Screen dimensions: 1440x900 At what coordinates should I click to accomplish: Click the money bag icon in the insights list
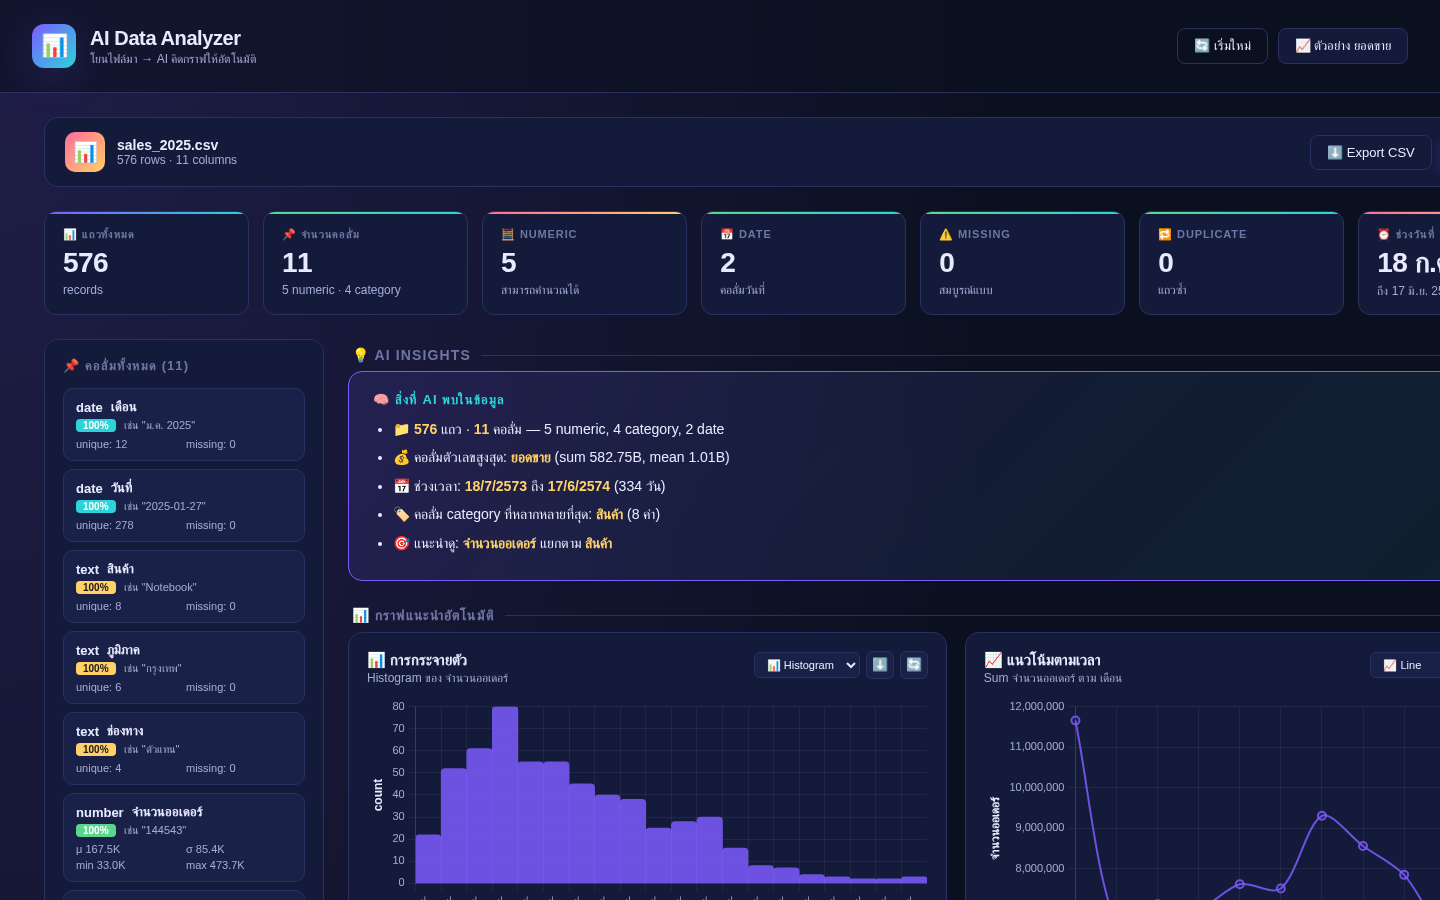[x=402, y=457]
